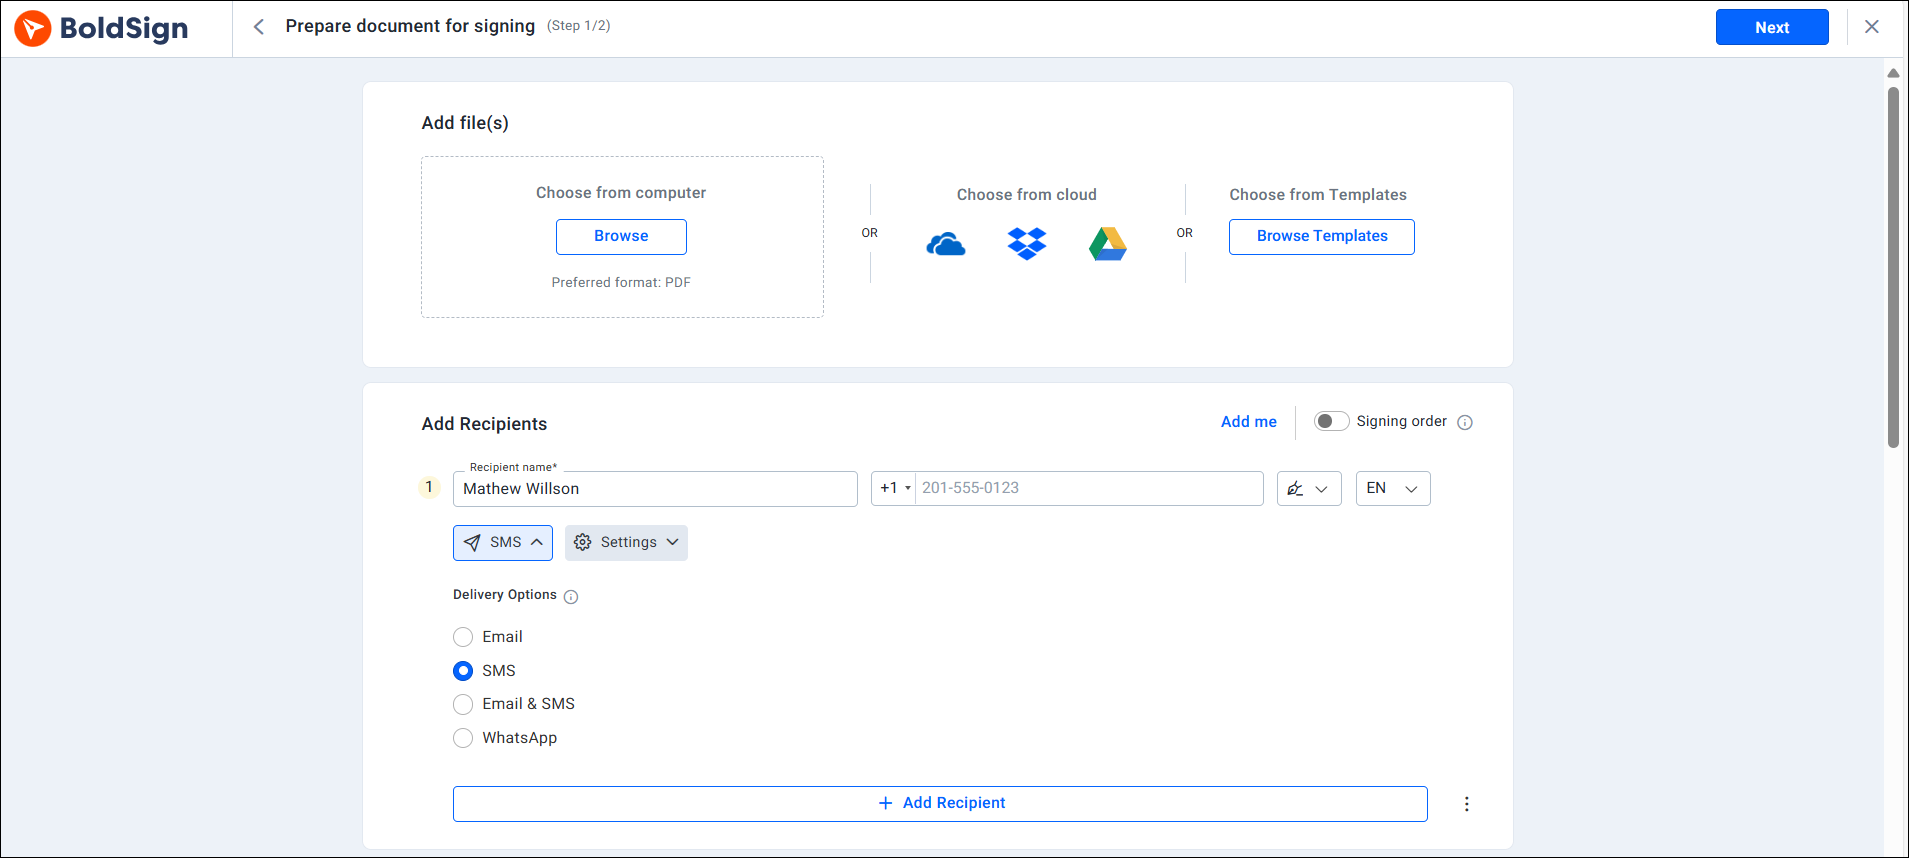Image resolution: width=1909 pixels, height=858 pixels.
Task: Open the EN language dropdown
Action: [1393, 489]
